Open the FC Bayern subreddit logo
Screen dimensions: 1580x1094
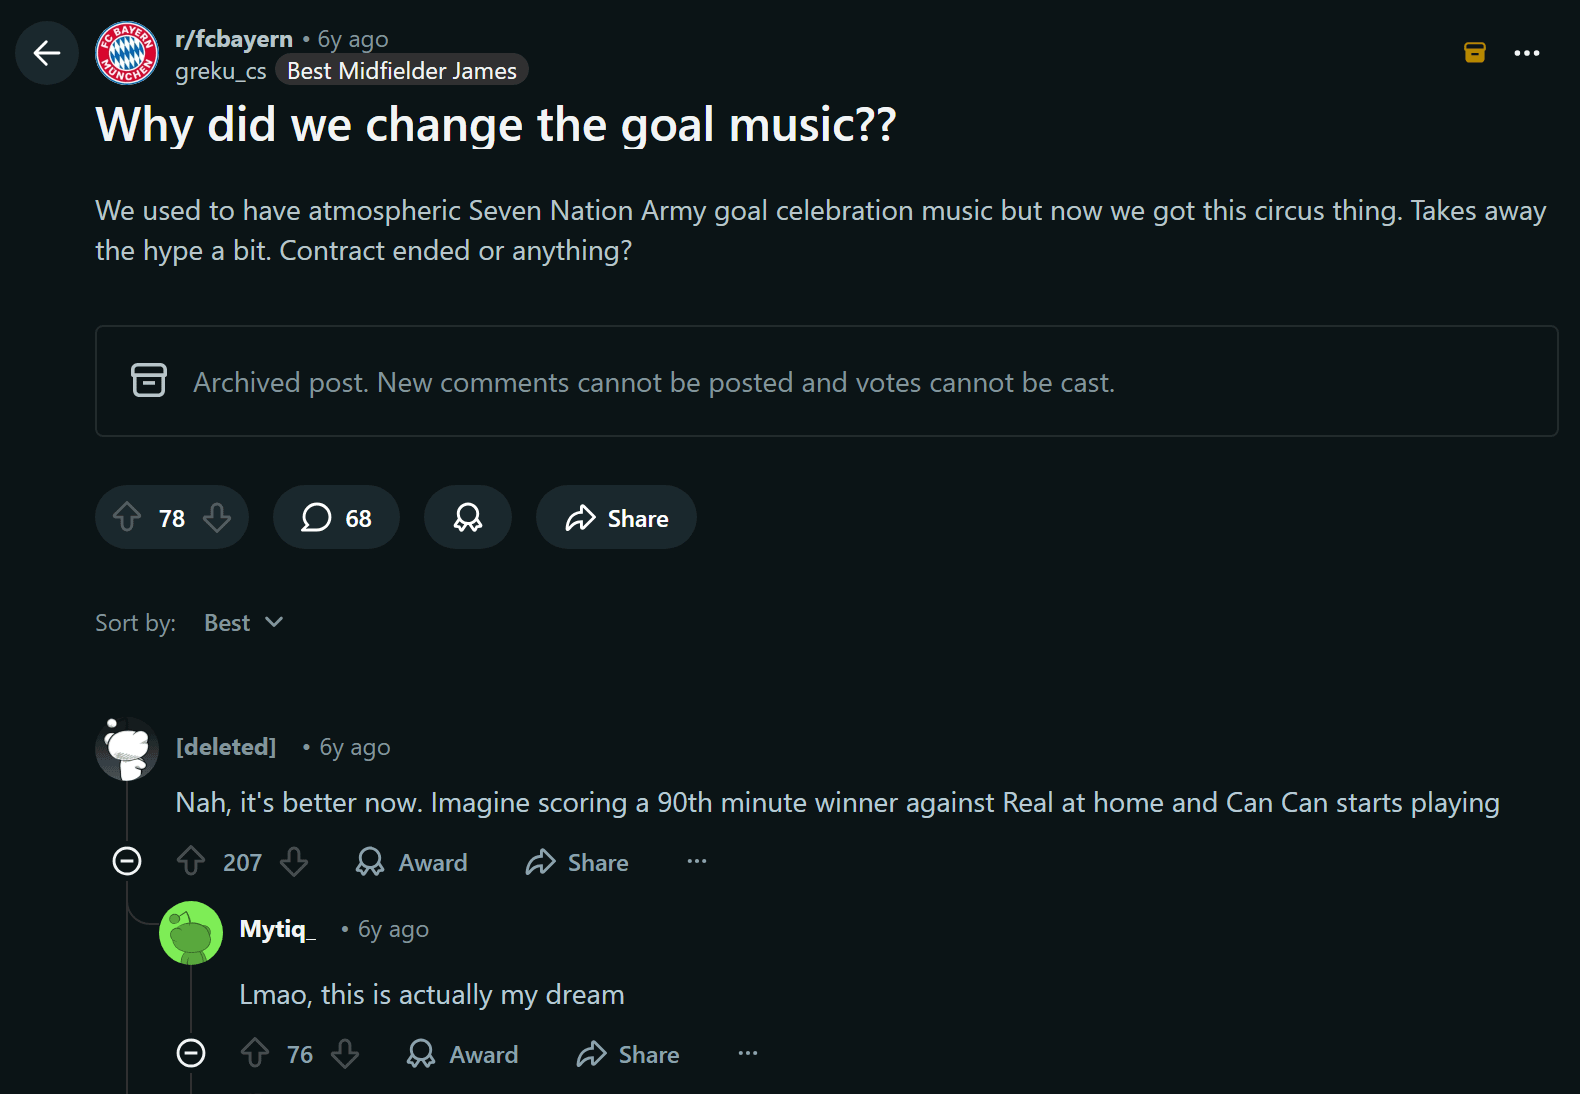coord(127,53)
